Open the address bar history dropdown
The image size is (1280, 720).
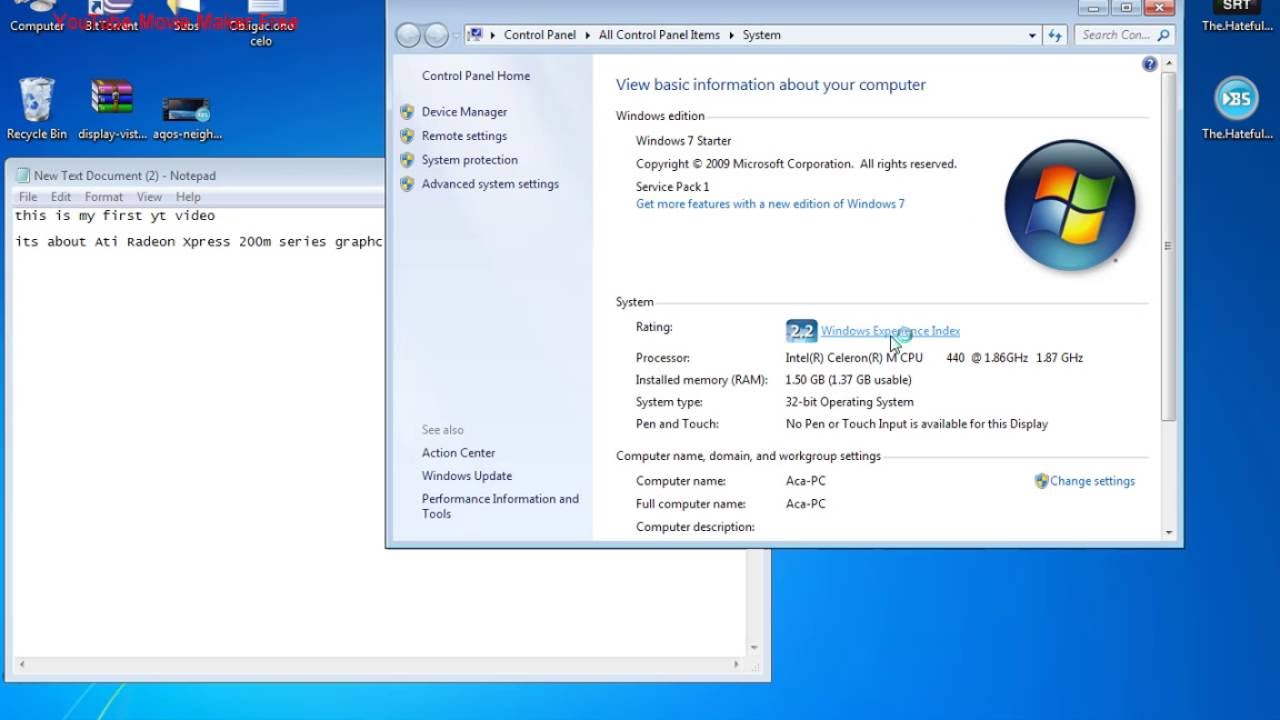tap(1032, 35)
